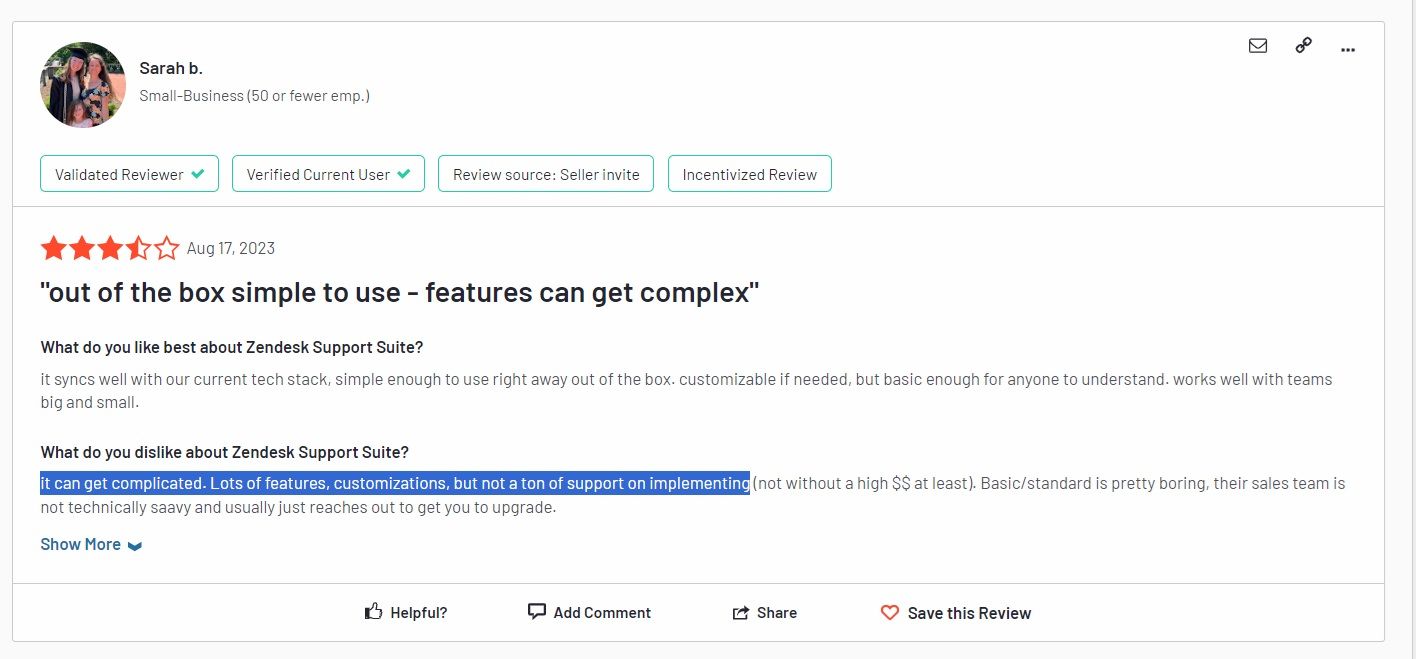The height and width of the screenshot is (659, 1416).
Task: Click the review title heading
Action: pyautogui.click(x=400, y=293)
